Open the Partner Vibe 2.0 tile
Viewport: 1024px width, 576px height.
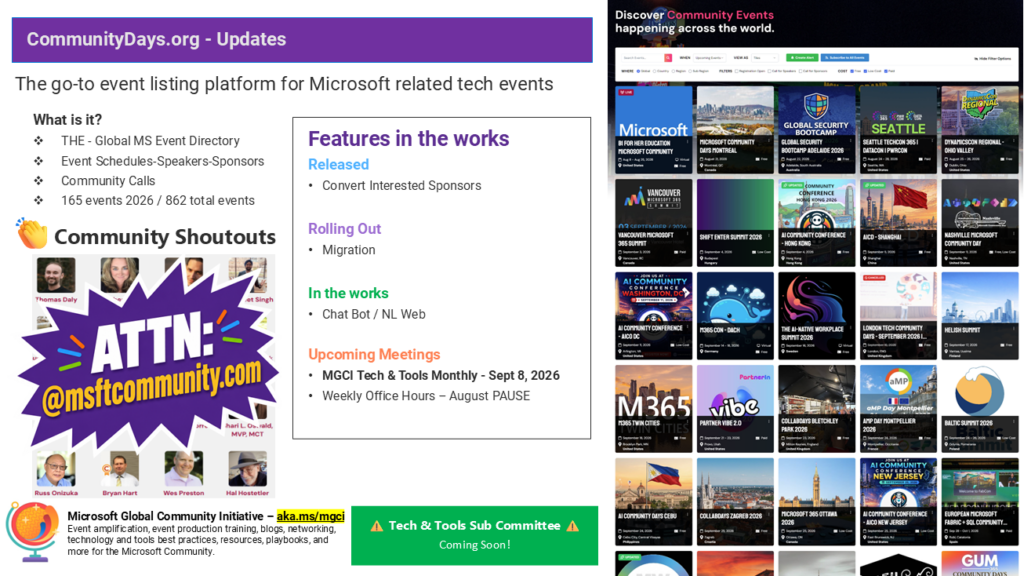coord(735,409)
